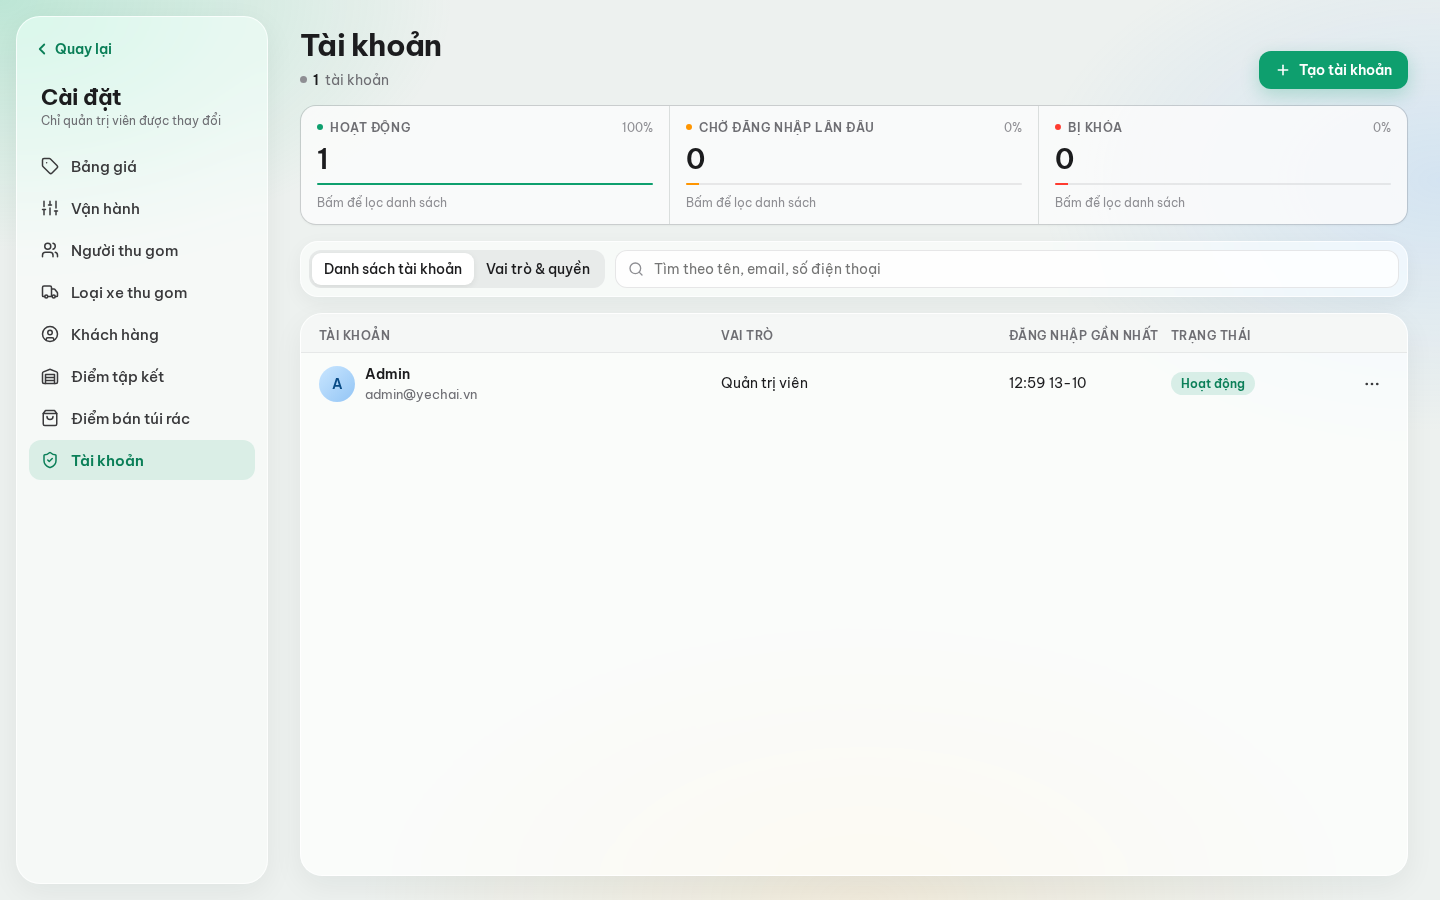Viewport: 1440px width, 900px height.
Task: Select the Tài khoản sidebar item
Action: click(x=142, y=460)
